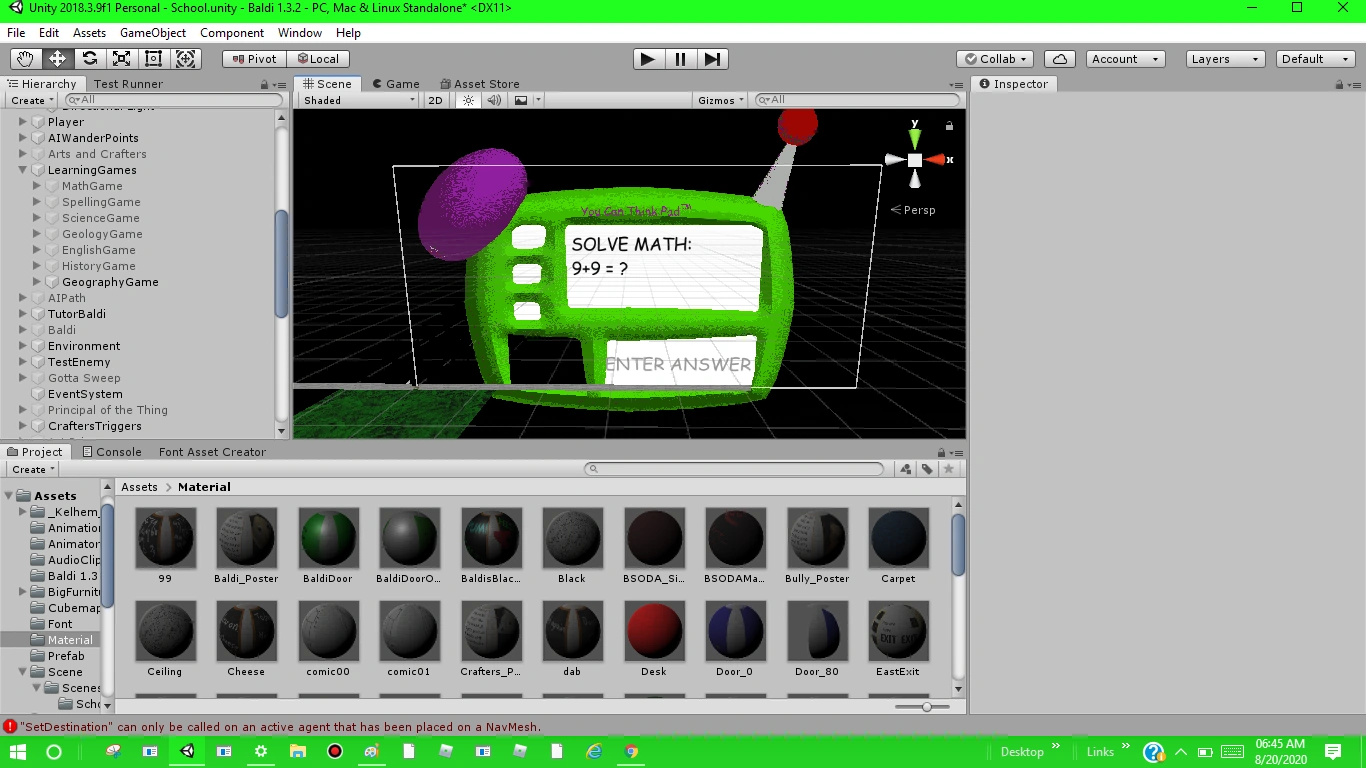Toggle 2D mode in the Scene view
Image resolution: width=1366 pixels, height=768 pixels.
(x=435, y=100)
